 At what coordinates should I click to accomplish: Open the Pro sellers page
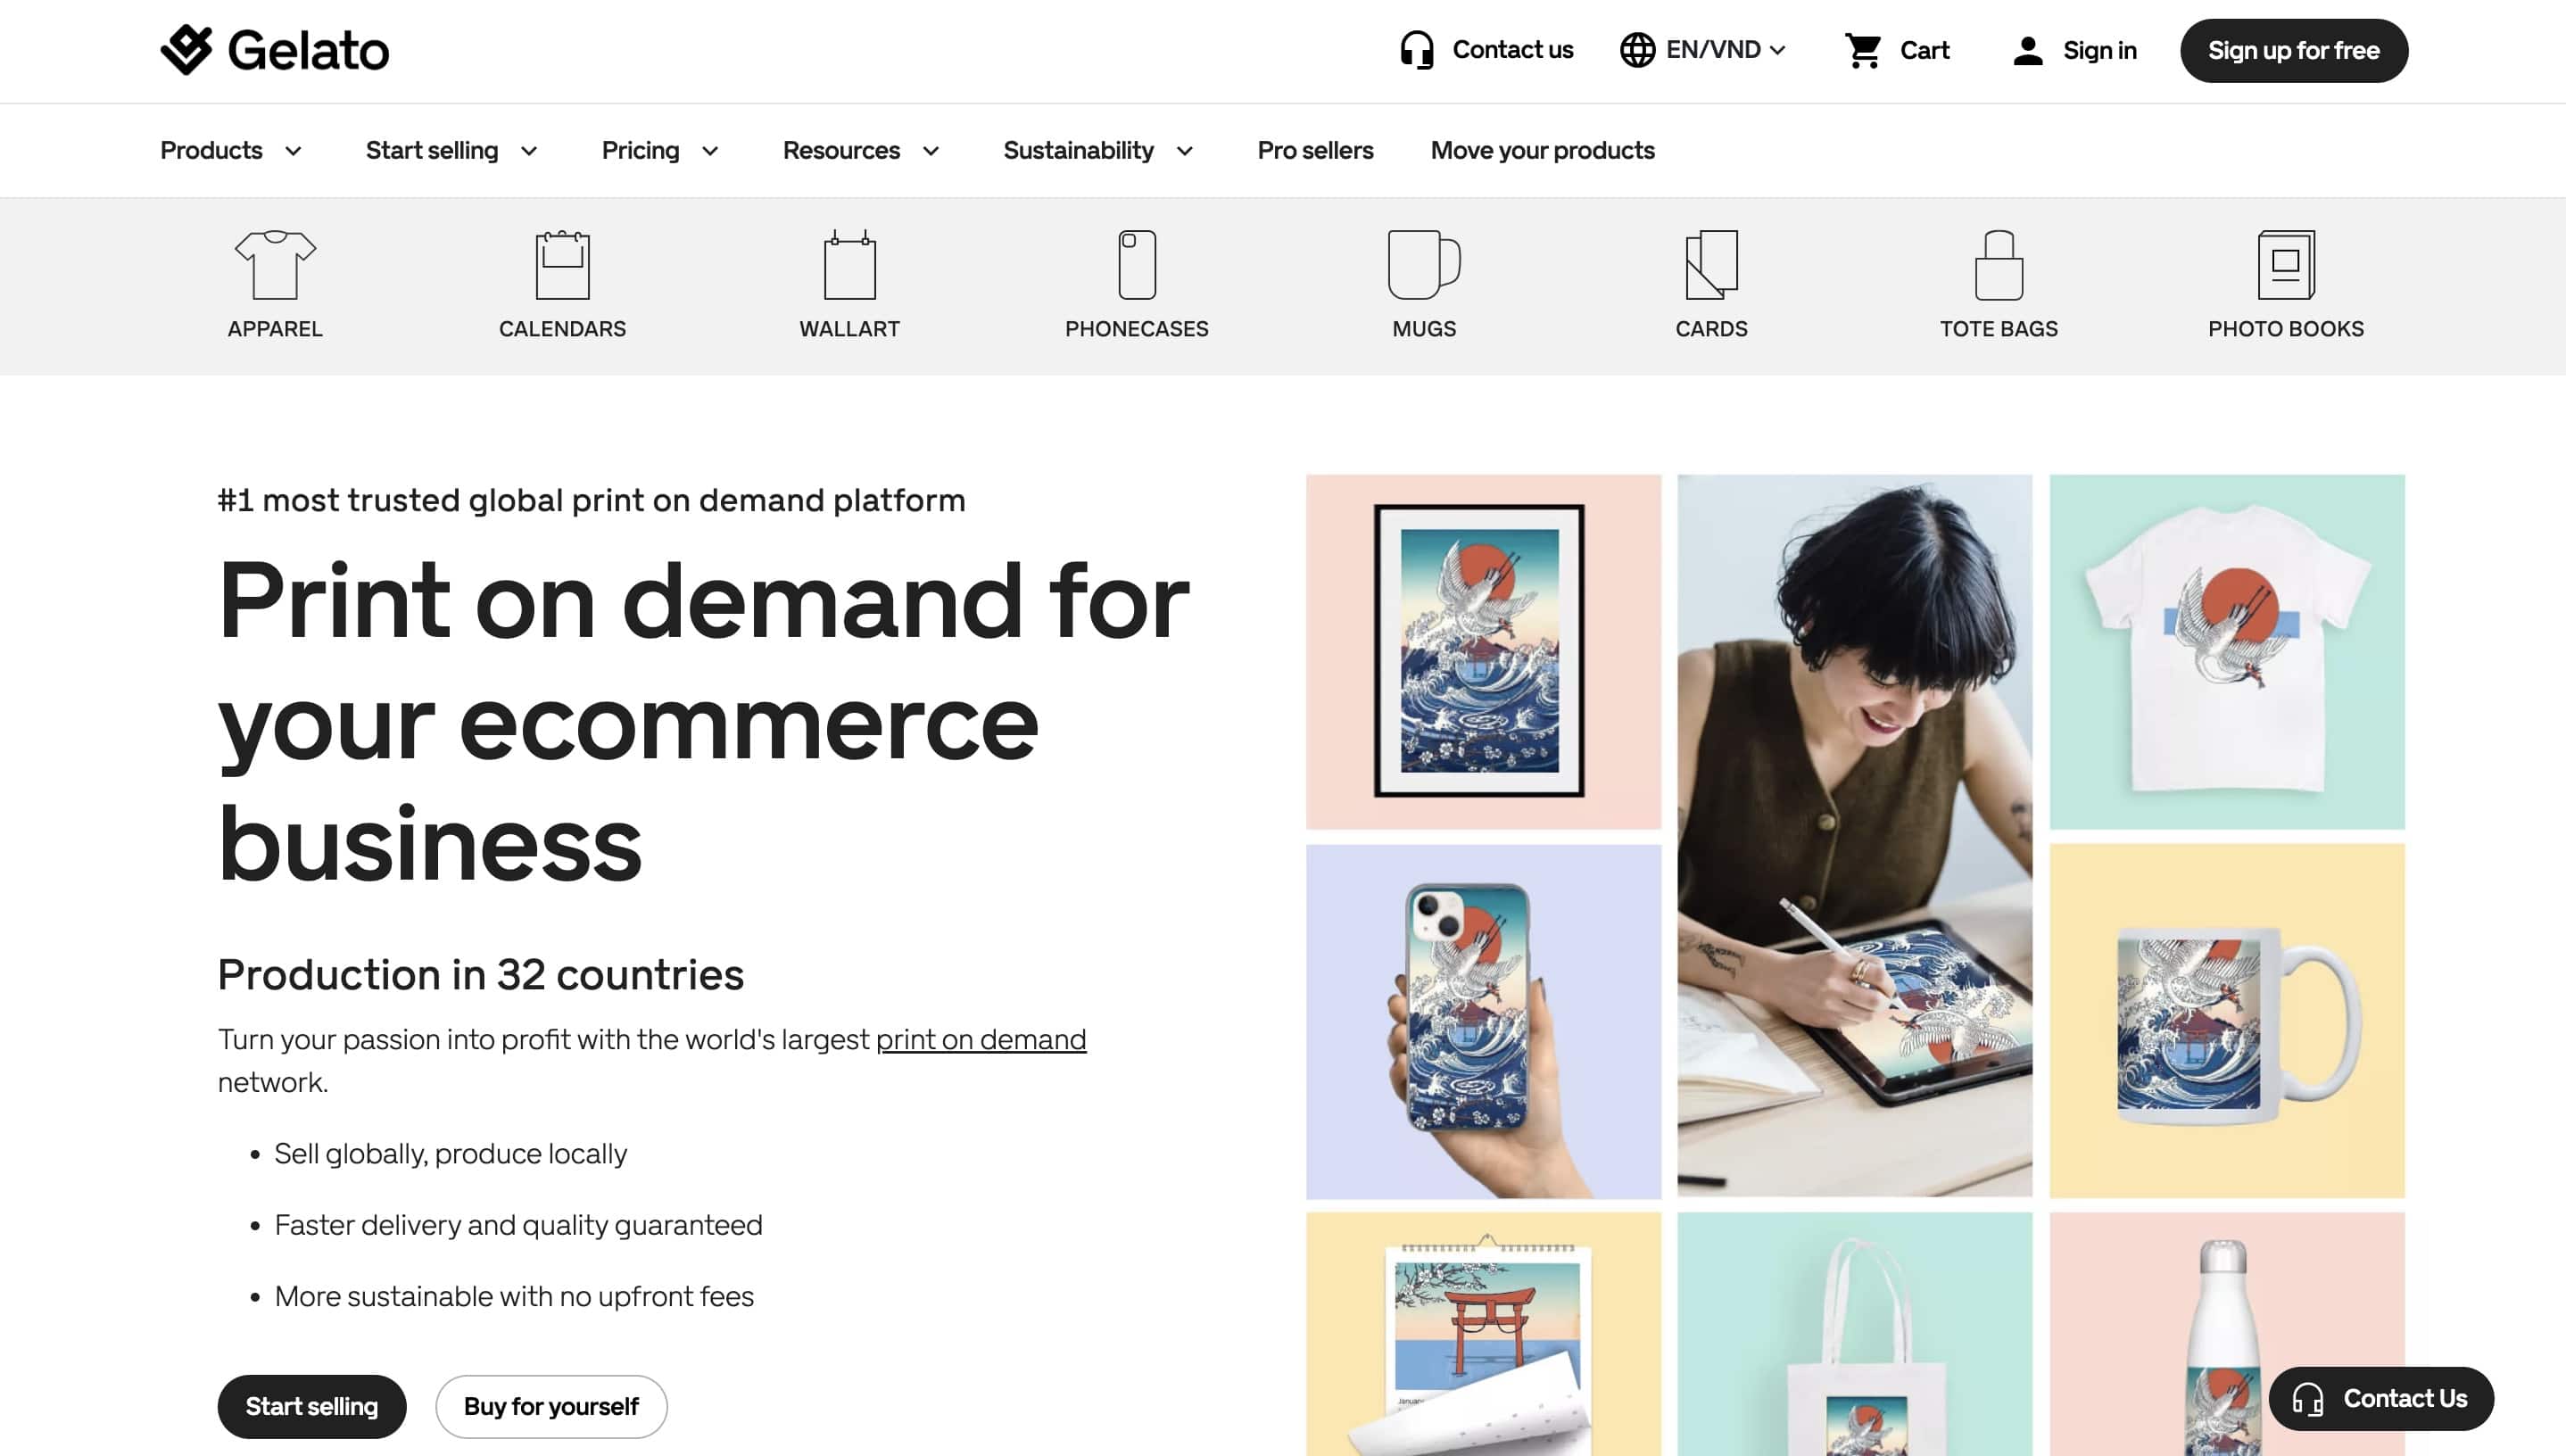click(1315, 150)
